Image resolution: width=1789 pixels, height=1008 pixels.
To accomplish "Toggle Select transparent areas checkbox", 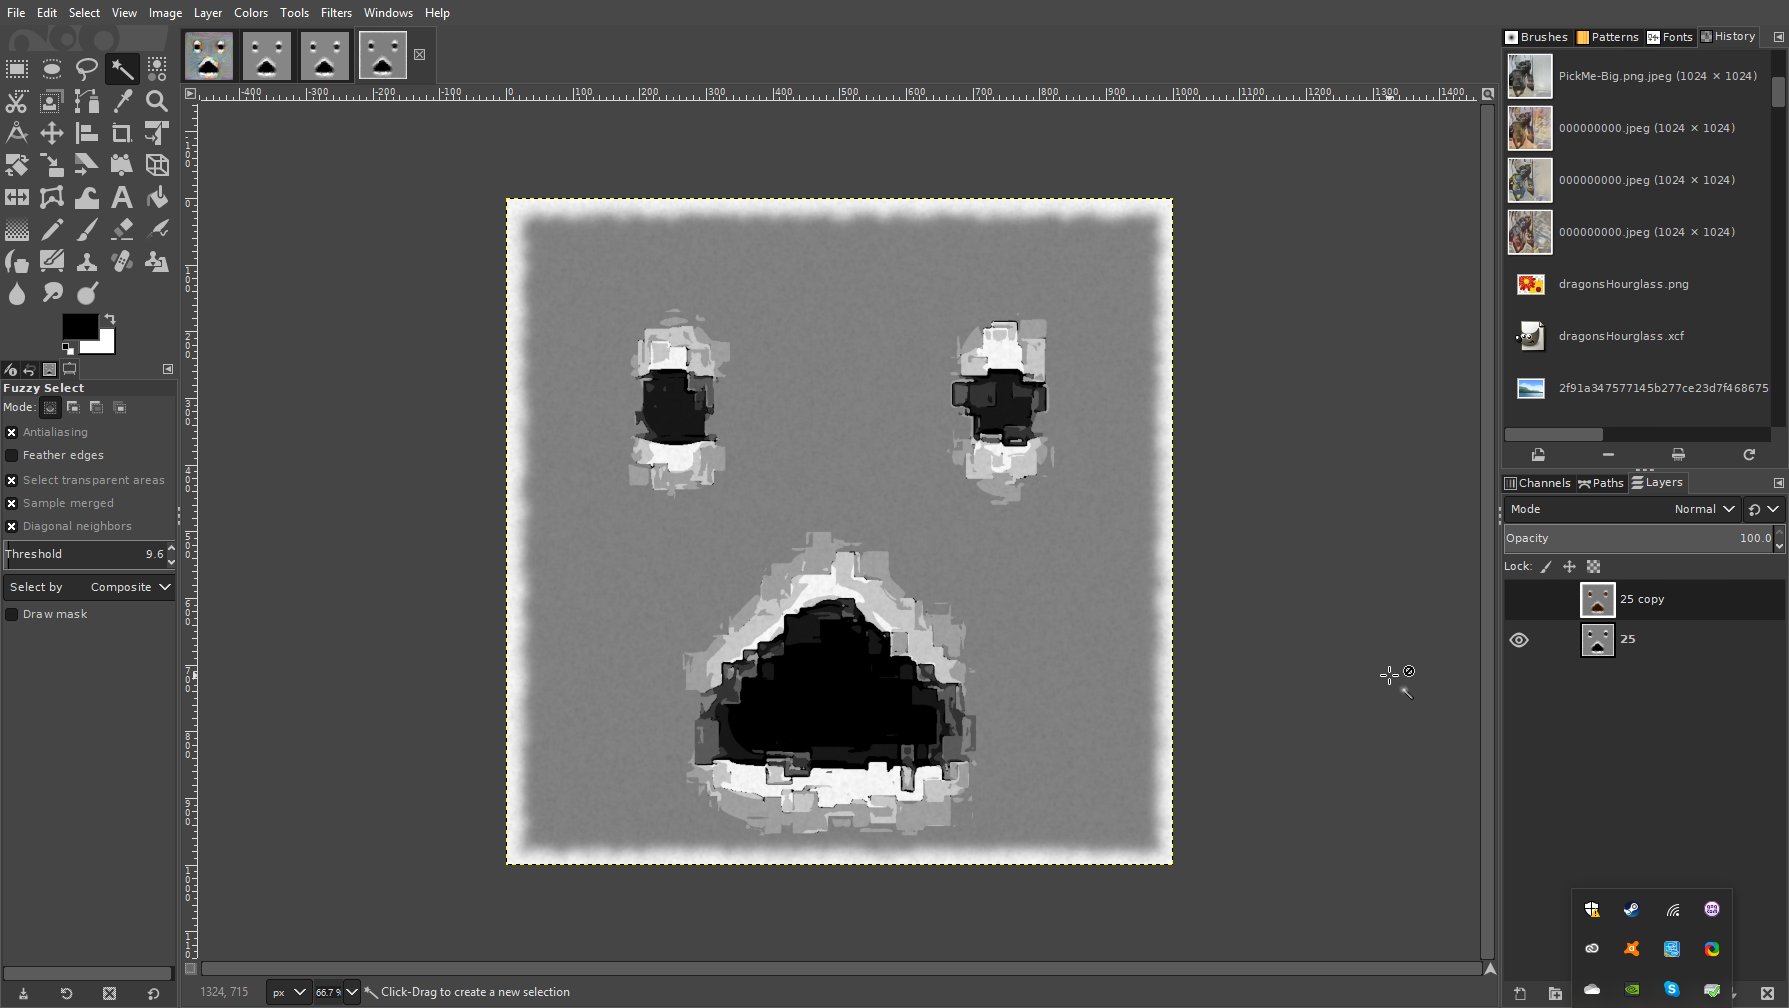I will pos(11,480).
